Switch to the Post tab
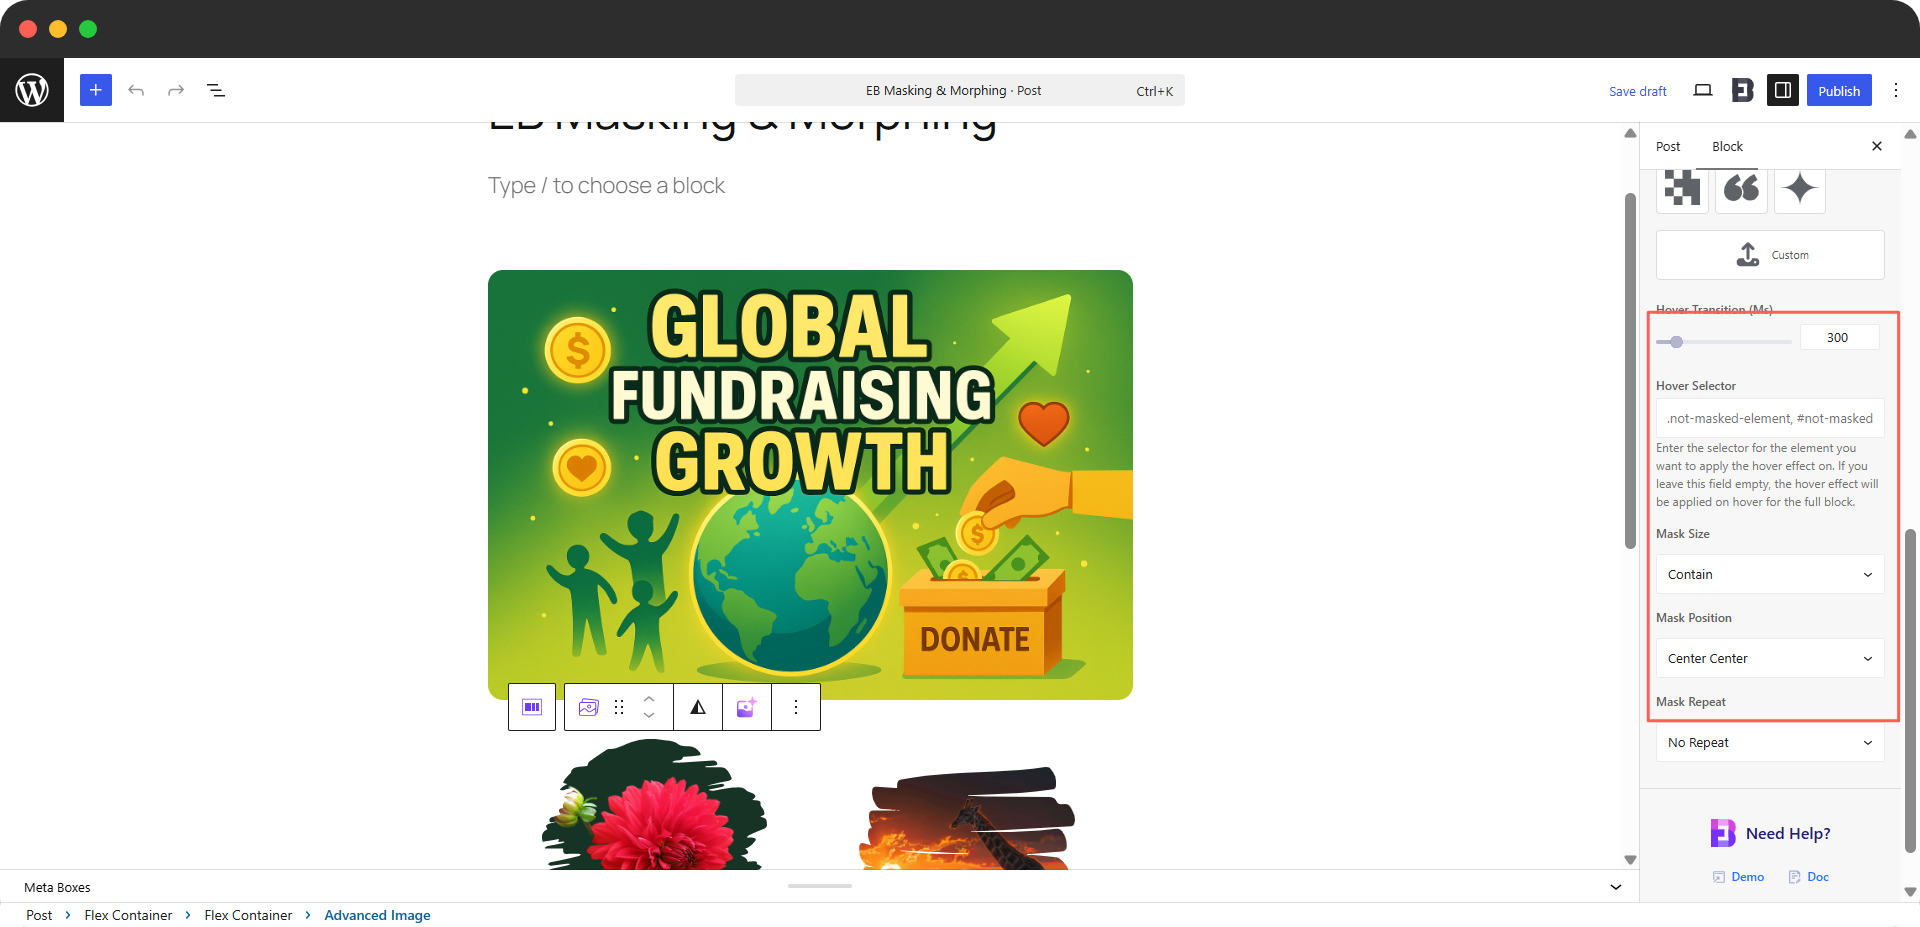Image resolution: width=1920 pixels, height=927 pixels. [x=1668, y=146]
